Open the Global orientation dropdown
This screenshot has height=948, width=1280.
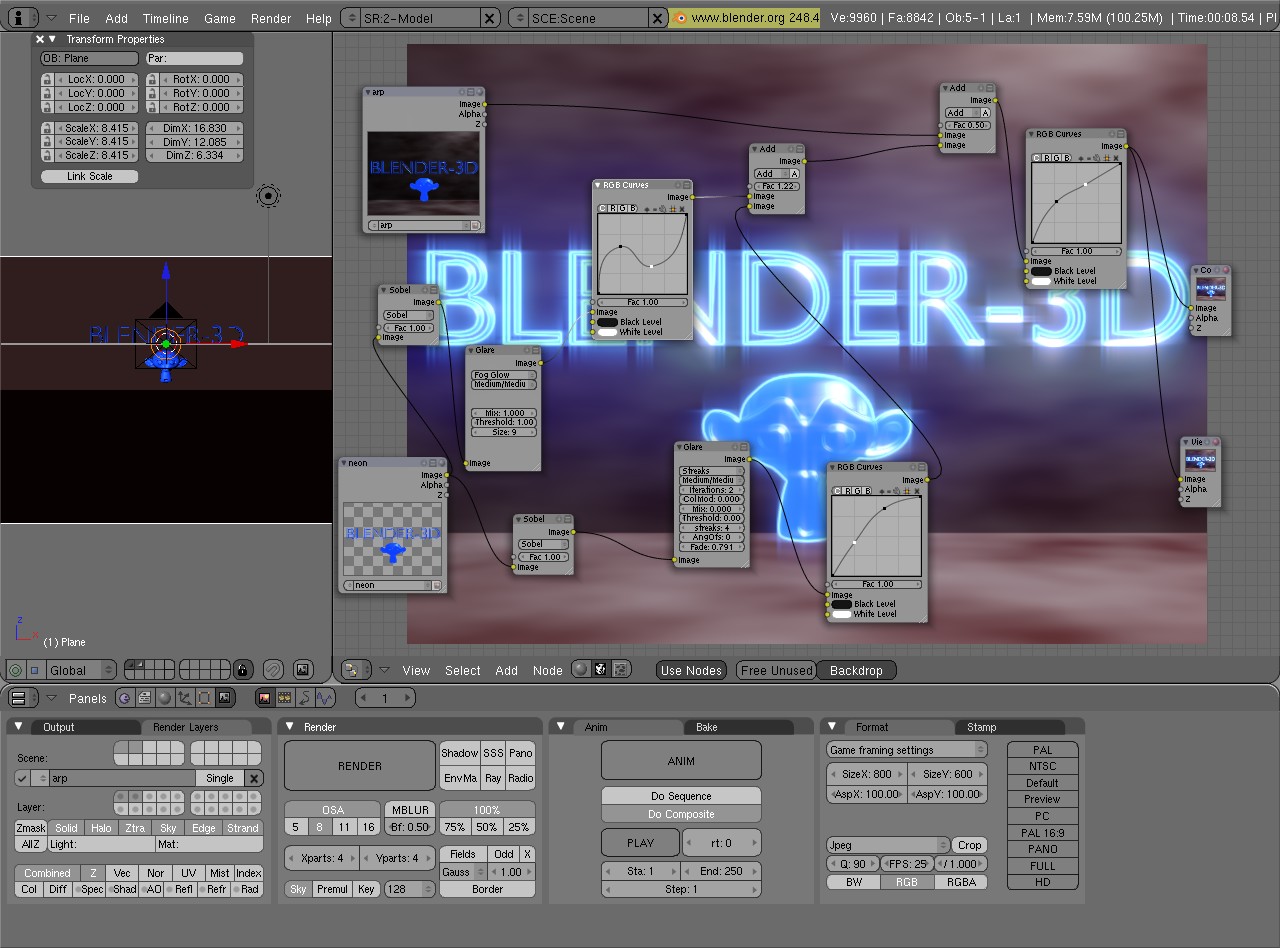click(x=81, y=669)
